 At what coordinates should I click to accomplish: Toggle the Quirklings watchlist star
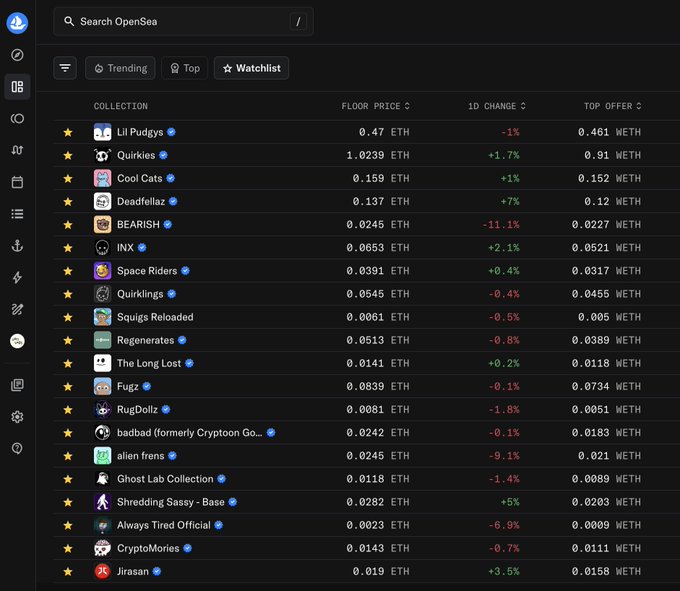click(68, 294)
